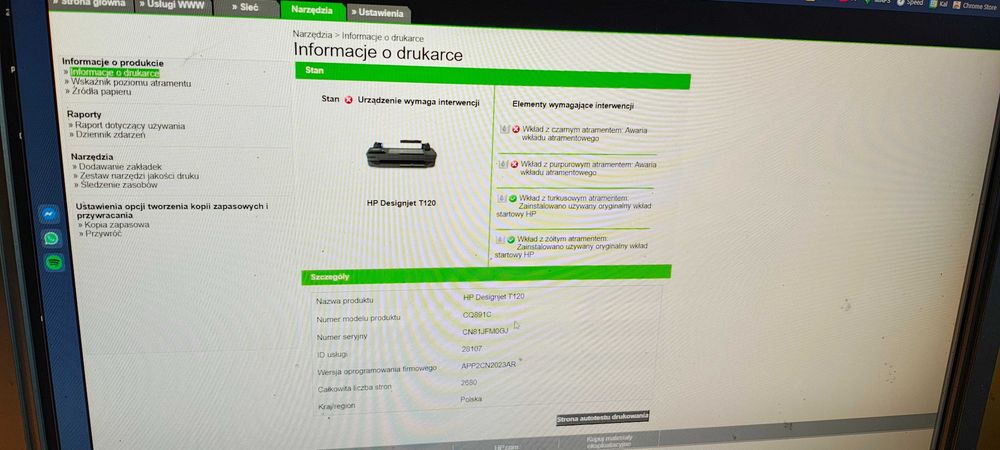This screenshot has width=1000, height=450.
Task: Open Raport dotyczący używania link
Action: click(x=130, y=126)
